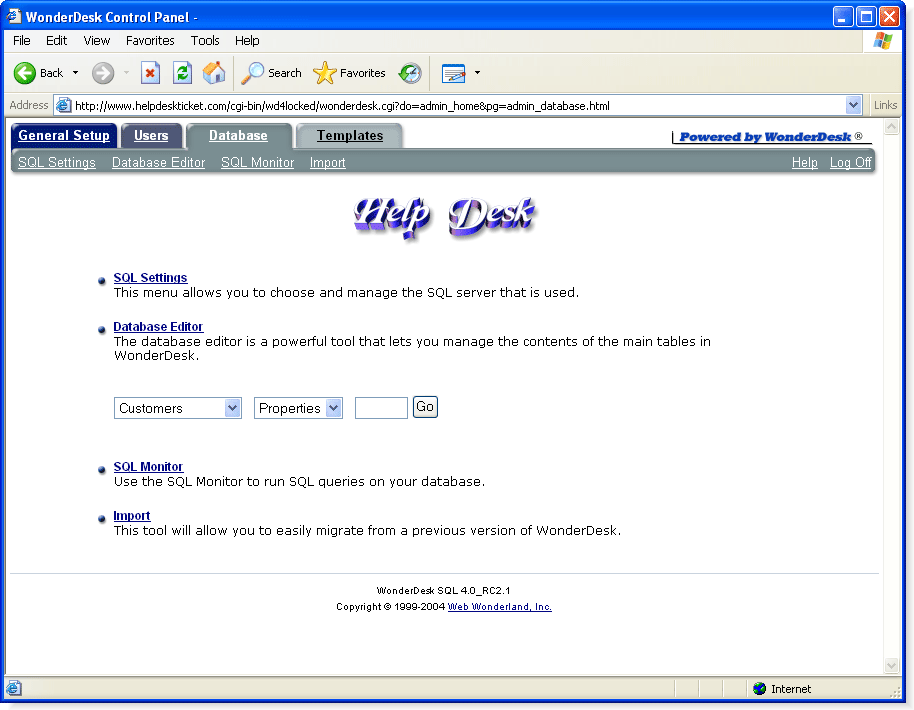914x710 pixels.
Task: Click the vertical scrollbar down arrow
Action: [x=891, y=665]
